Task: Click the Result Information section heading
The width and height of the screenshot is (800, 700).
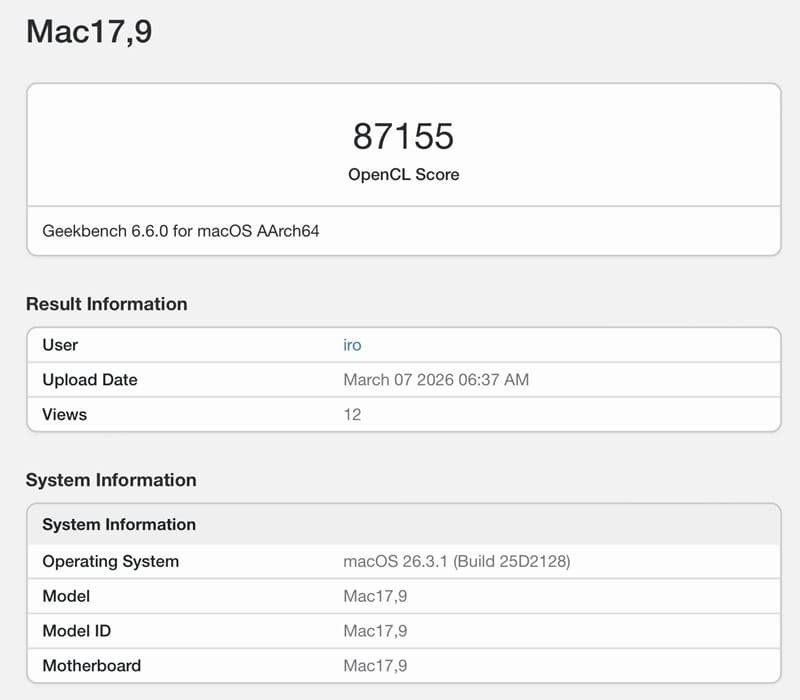Action: [x=106, y=304]
